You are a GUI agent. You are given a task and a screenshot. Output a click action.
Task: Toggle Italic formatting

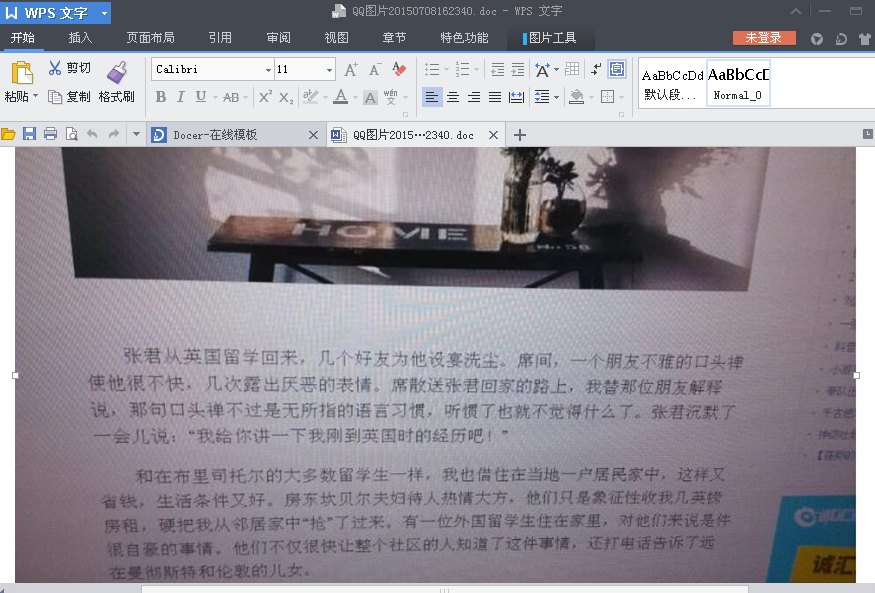tap(181, 97)
